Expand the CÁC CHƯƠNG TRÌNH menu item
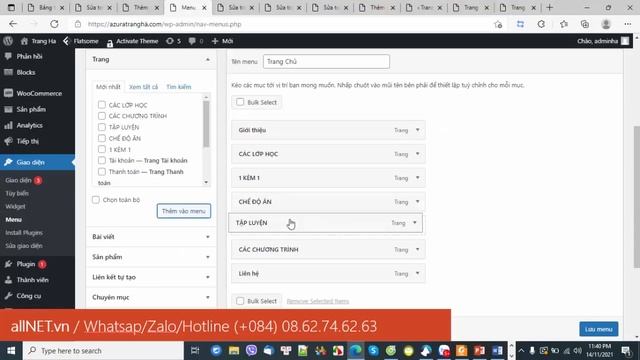This screenshot has height=360, width=640. coord(418,249)
